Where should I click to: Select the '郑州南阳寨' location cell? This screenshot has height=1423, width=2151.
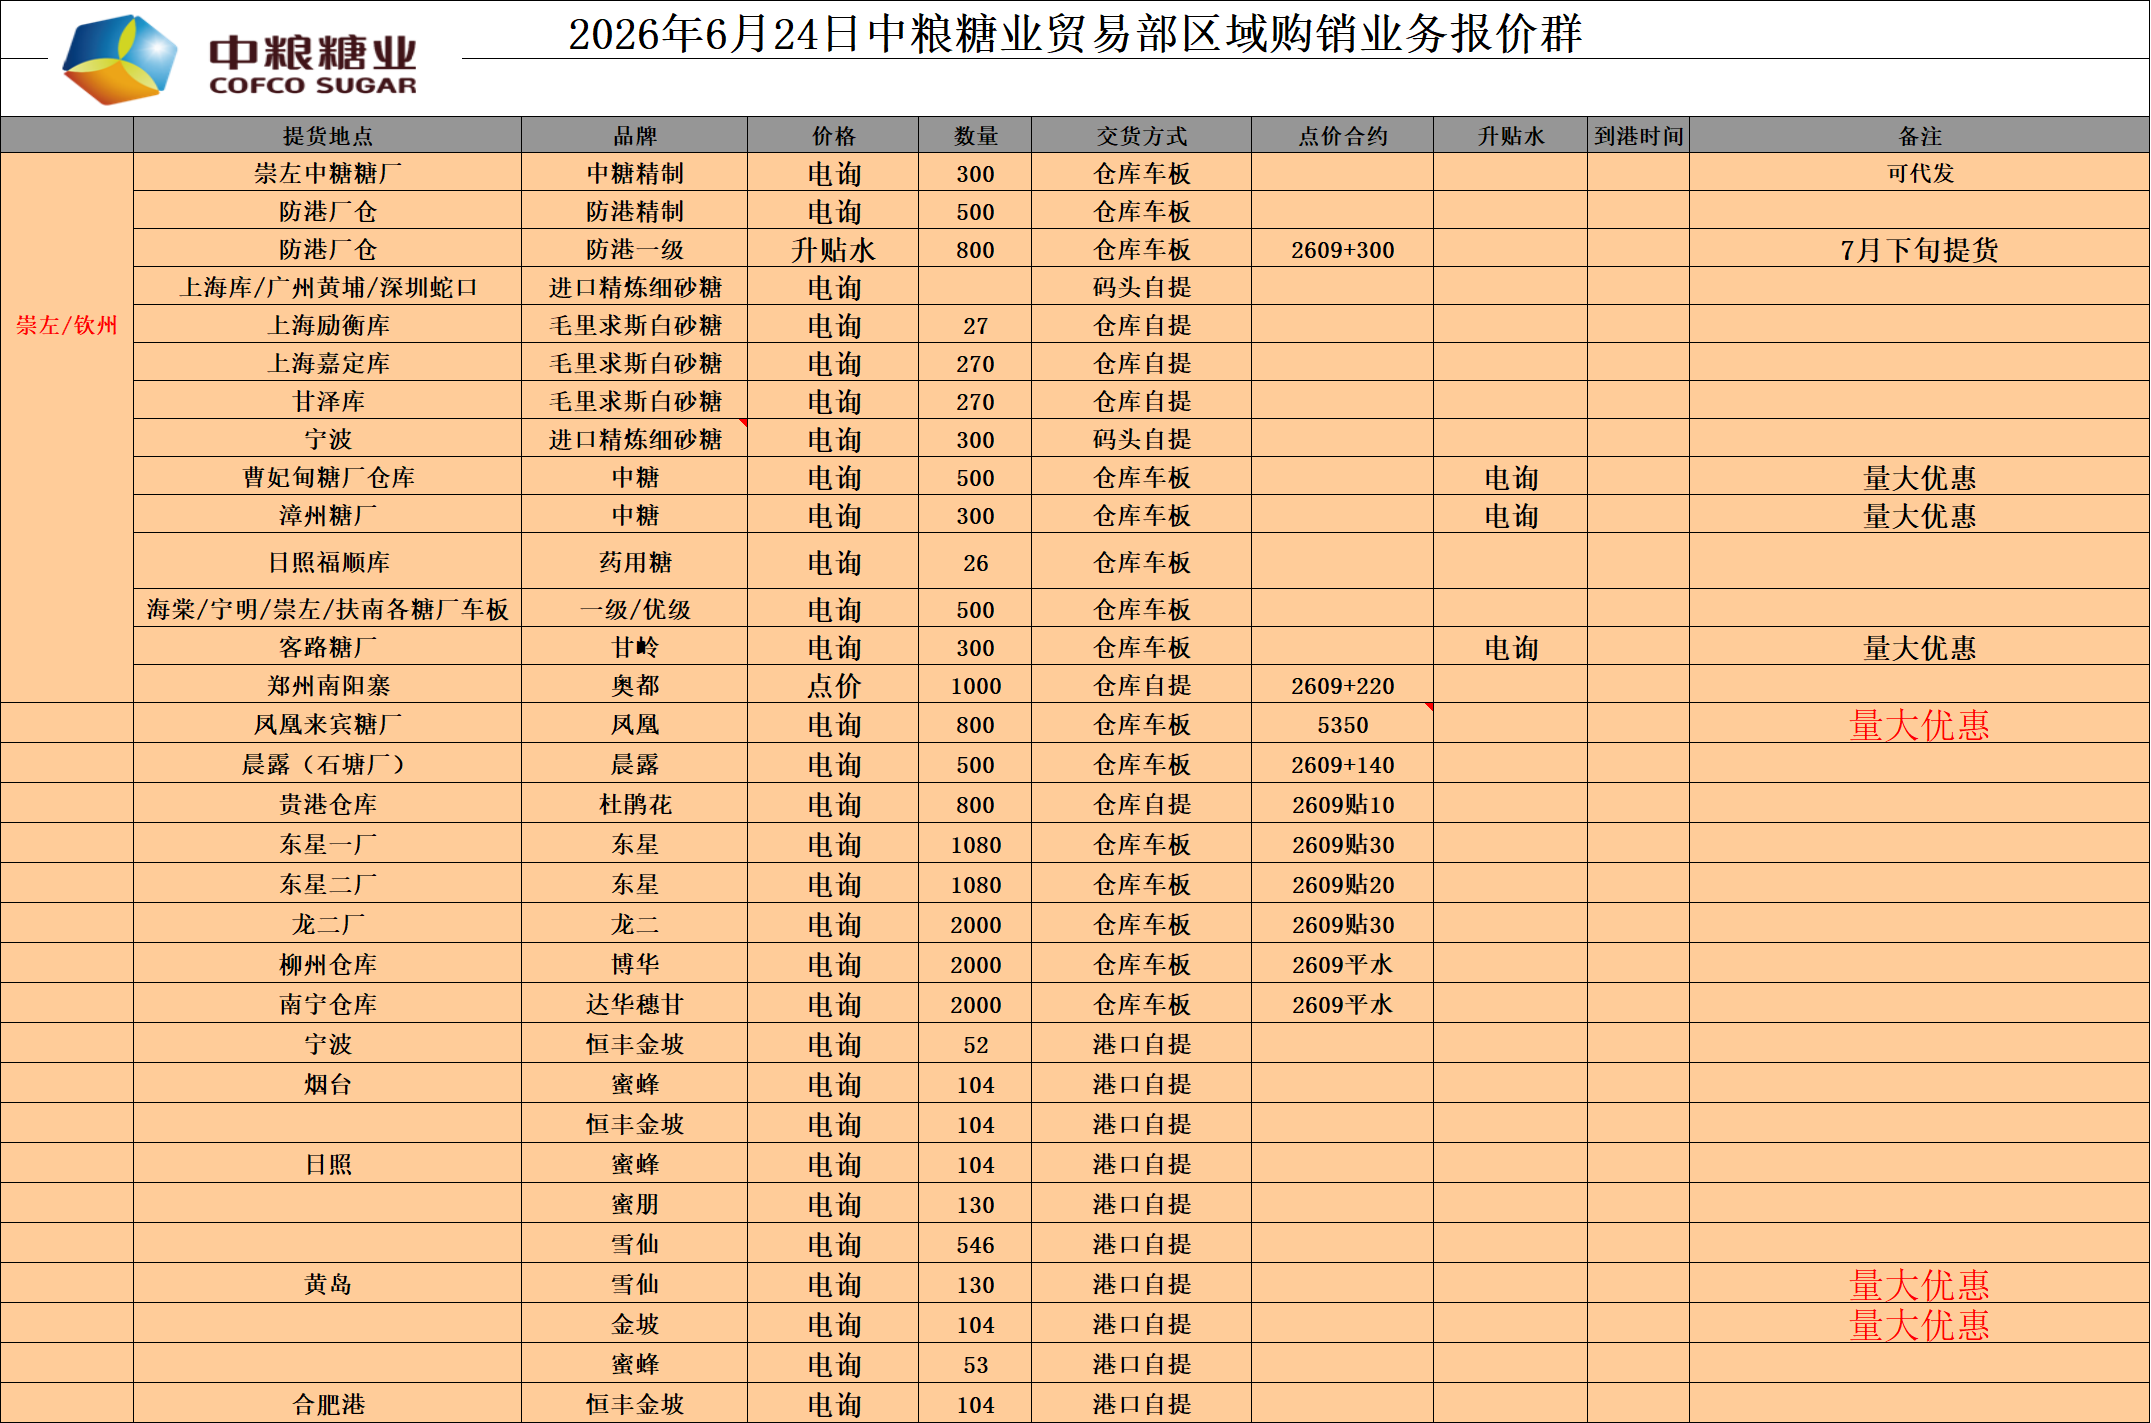(x=327, y=685)
